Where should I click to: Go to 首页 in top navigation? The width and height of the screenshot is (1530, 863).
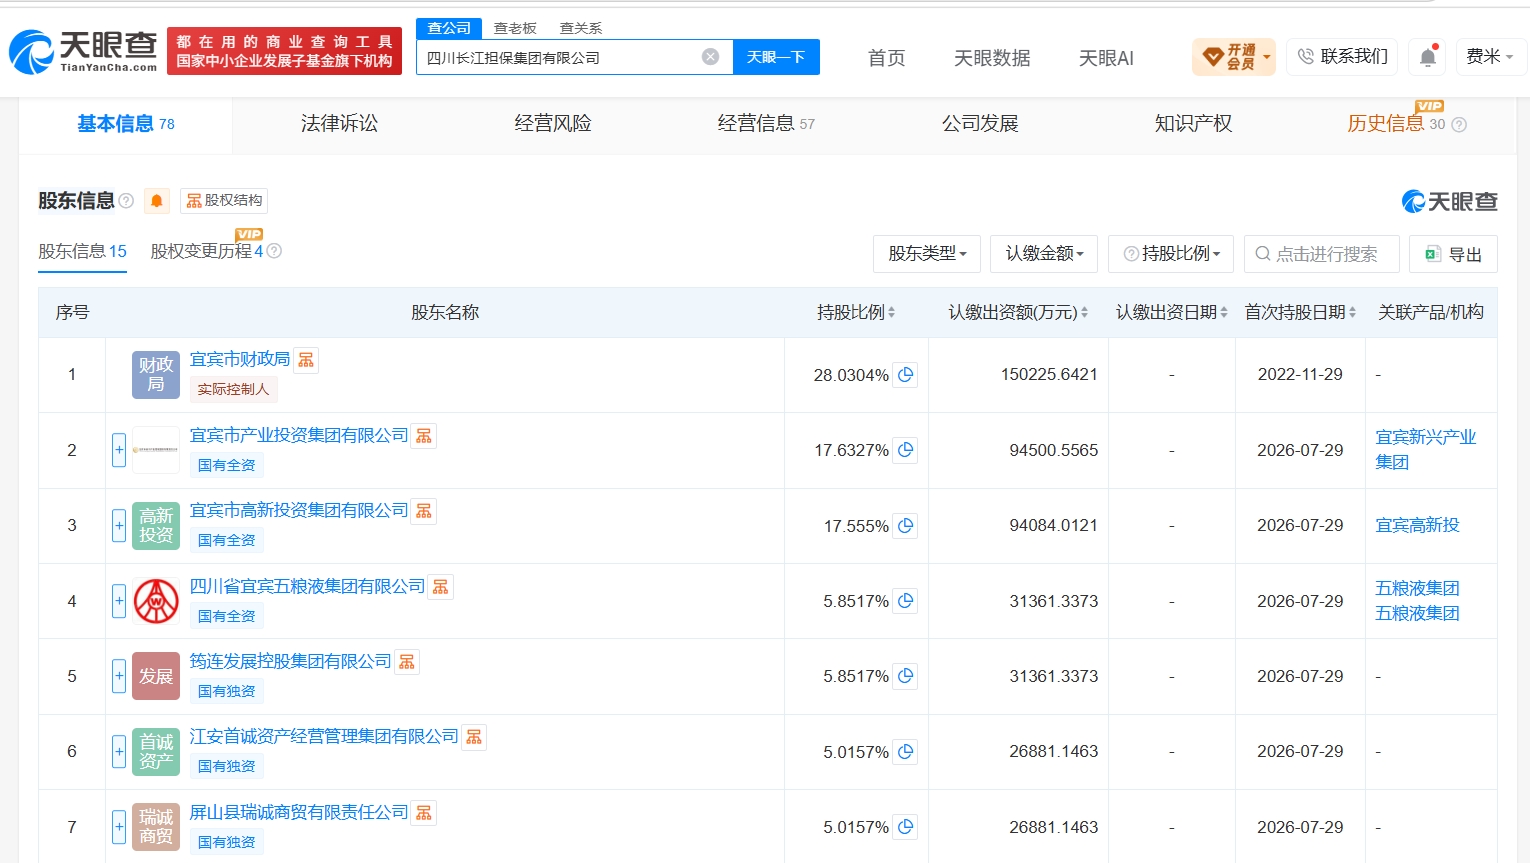886,58
